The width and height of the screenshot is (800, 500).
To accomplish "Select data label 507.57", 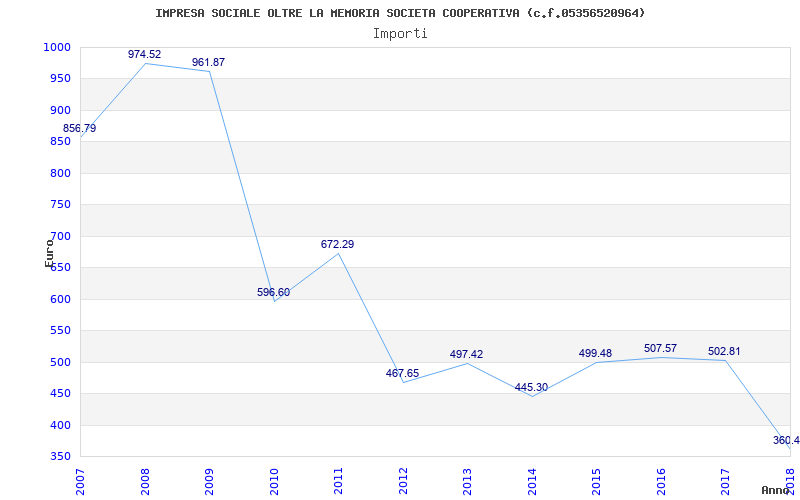I will click(660, 348).
